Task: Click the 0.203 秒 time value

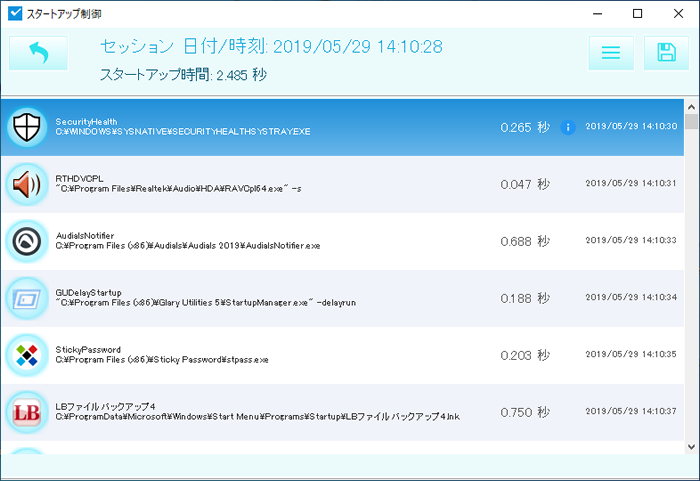Action: tap(525, 356)
